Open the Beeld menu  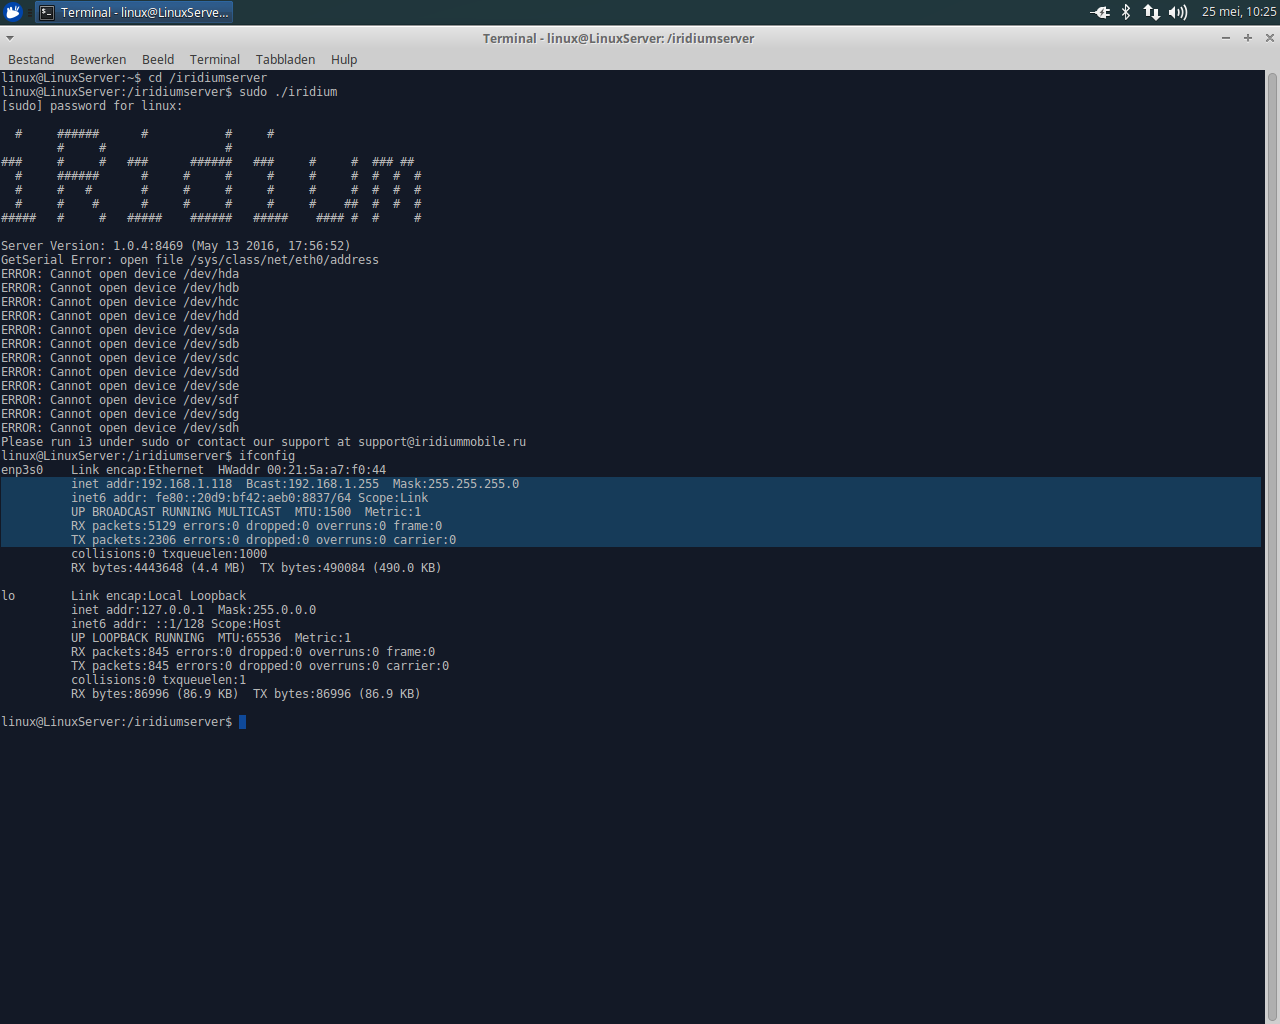158,60
